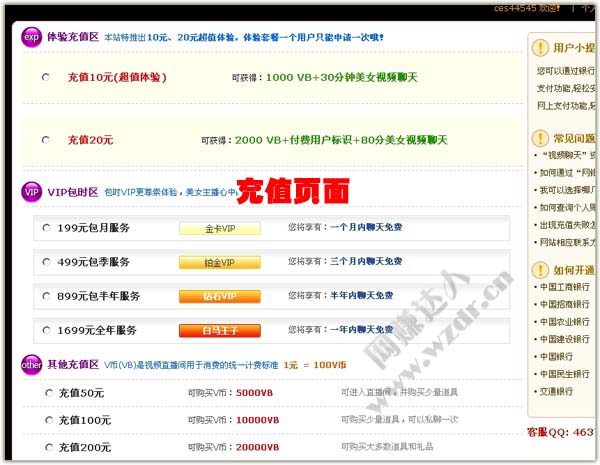Select the 充值200元 radio button

(49, 447)
